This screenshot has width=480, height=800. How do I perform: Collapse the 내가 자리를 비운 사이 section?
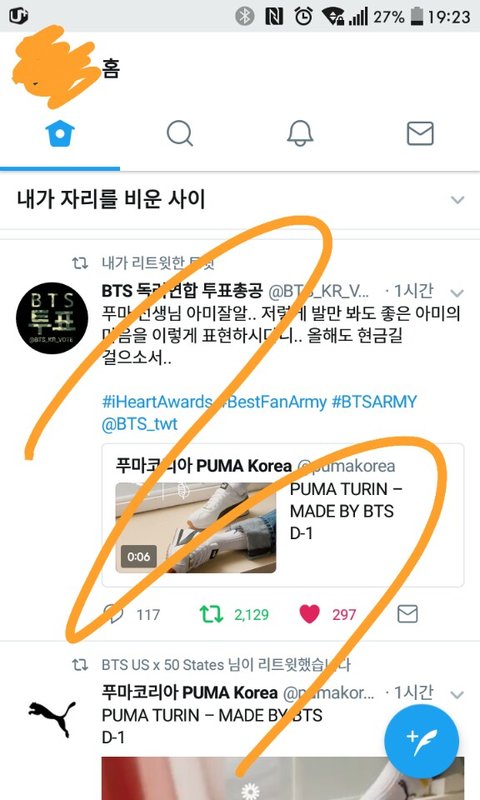458,199
